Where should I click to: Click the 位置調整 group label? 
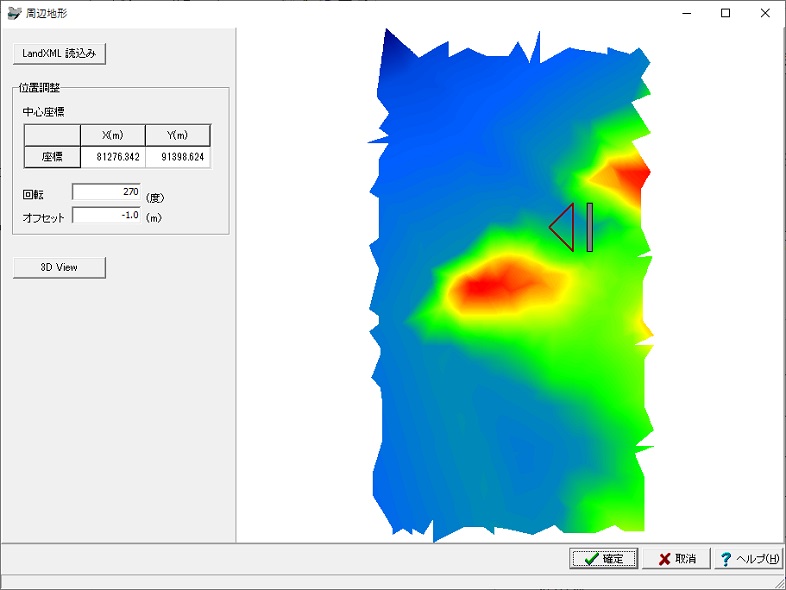39,88
